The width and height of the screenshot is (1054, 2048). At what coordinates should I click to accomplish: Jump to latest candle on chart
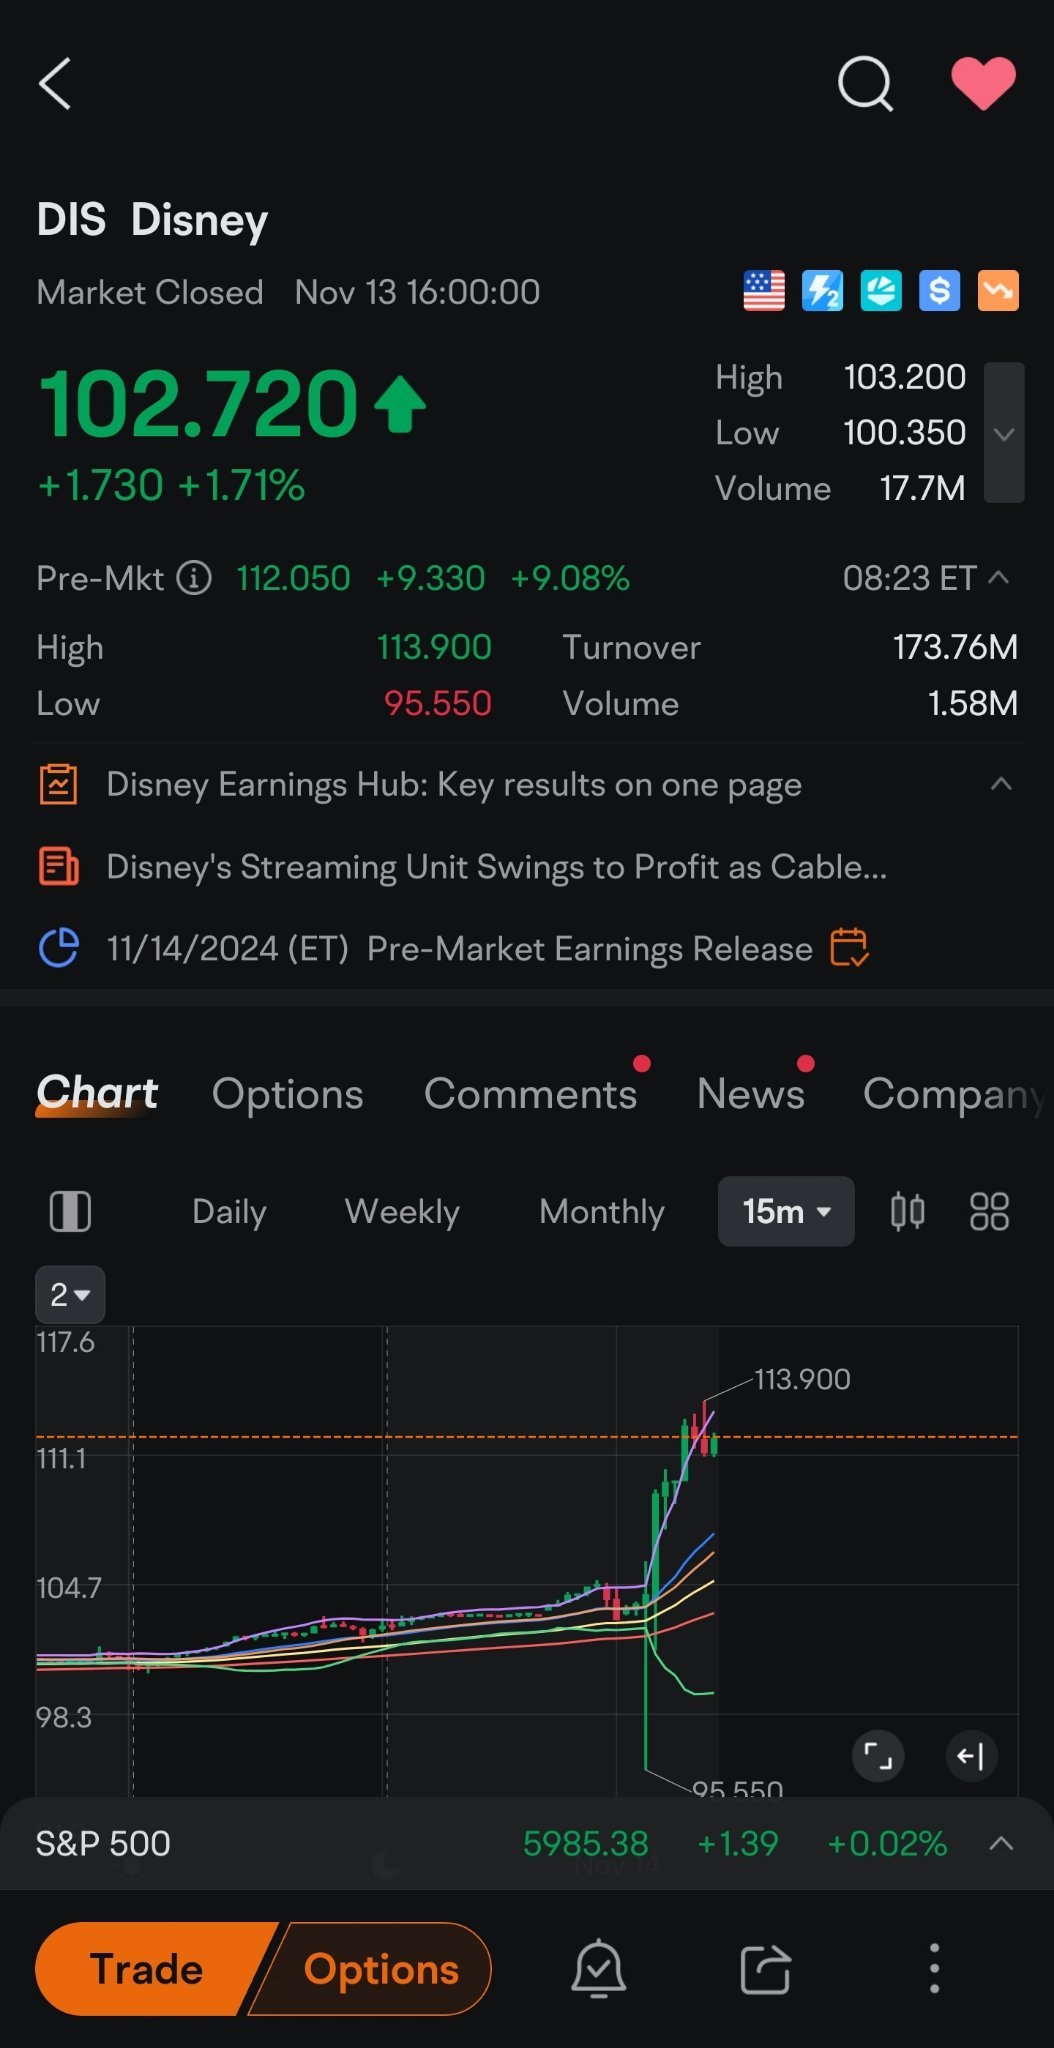[971, 1756]
